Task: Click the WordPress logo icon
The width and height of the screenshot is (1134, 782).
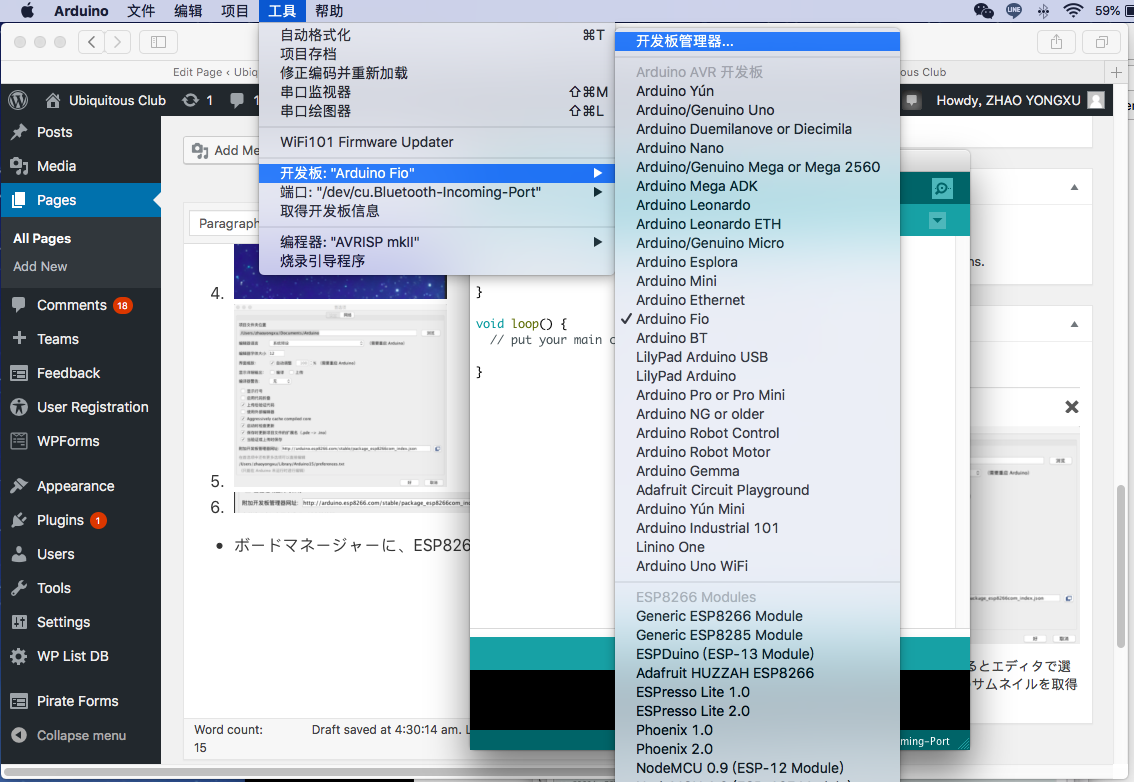Action: [18, 101]
